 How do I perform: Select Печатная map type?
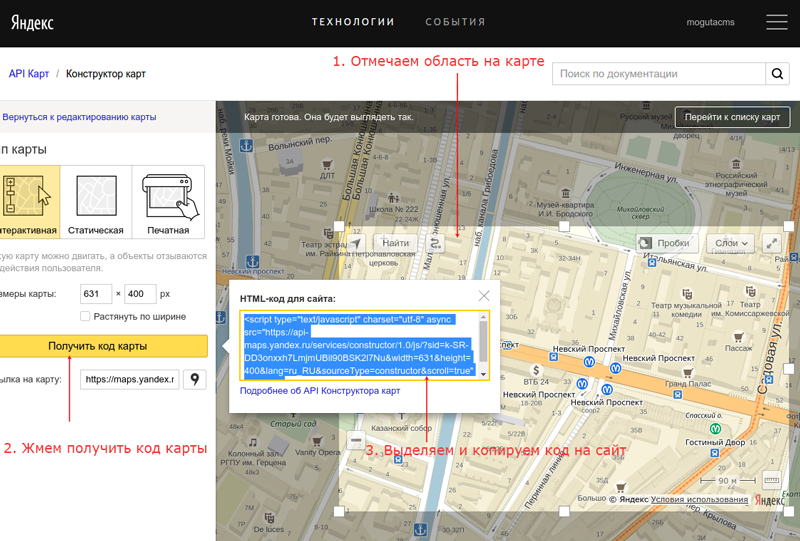(x=168, y=202)
